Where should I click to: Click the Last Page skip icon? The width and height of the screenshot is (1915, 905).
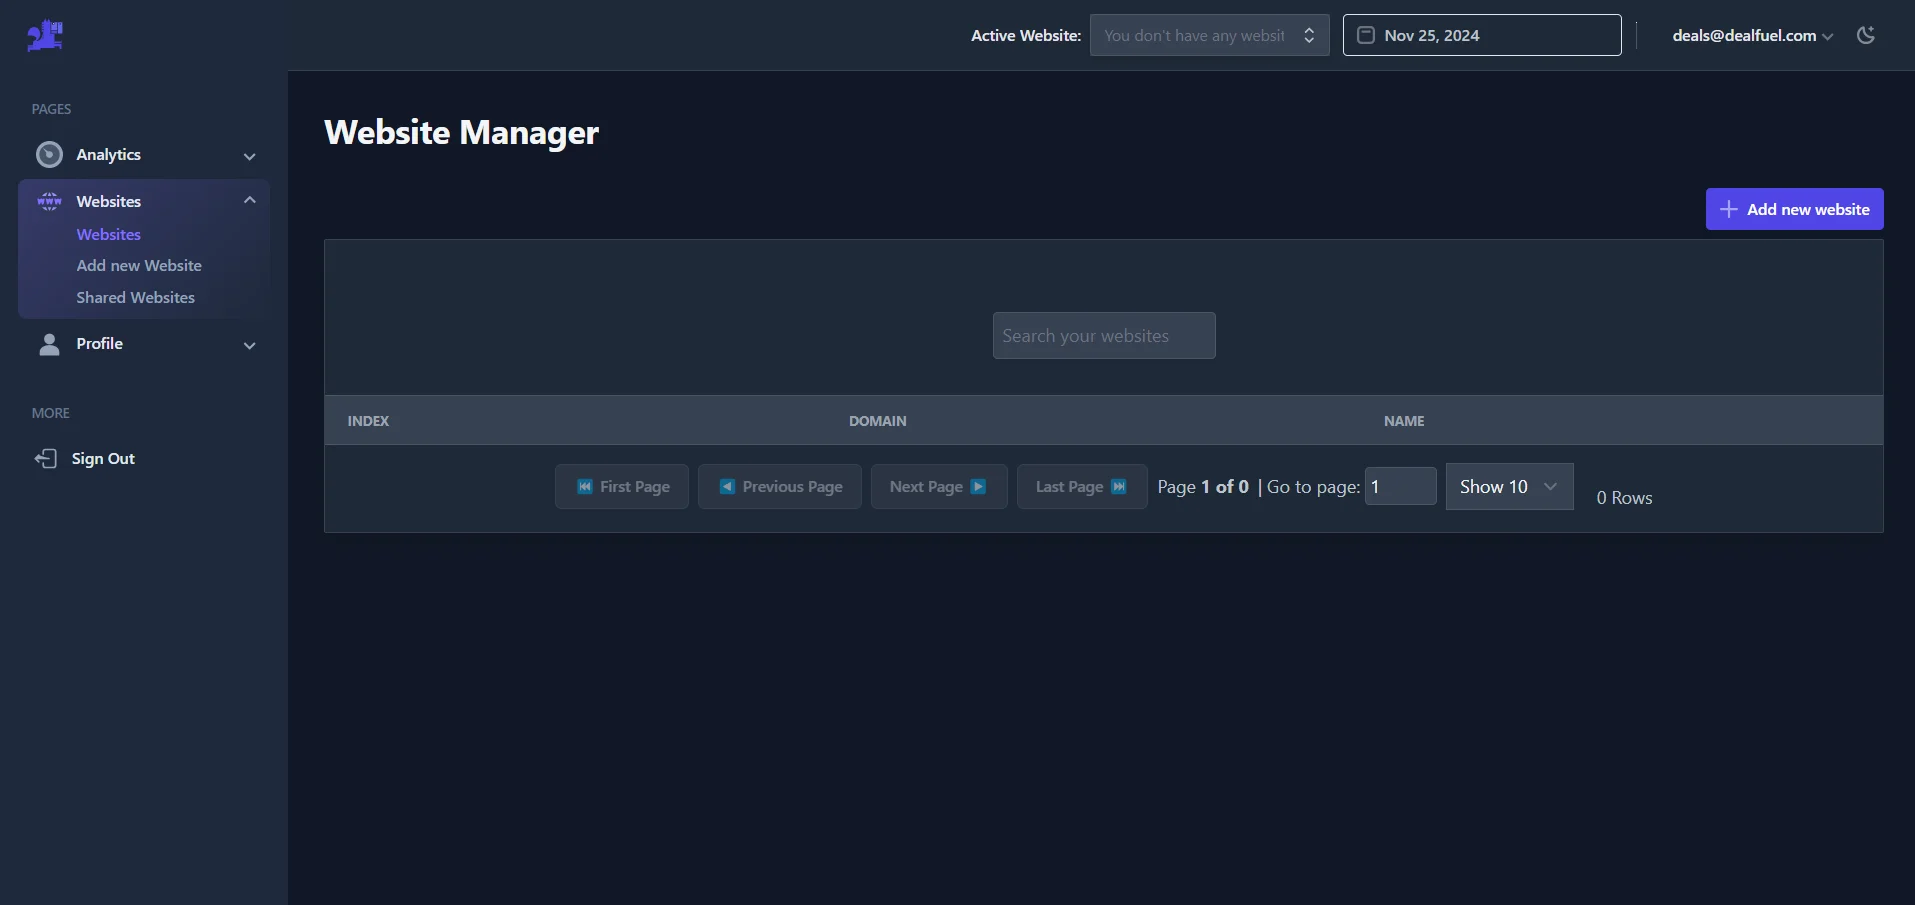click(x=1119, y=486)
